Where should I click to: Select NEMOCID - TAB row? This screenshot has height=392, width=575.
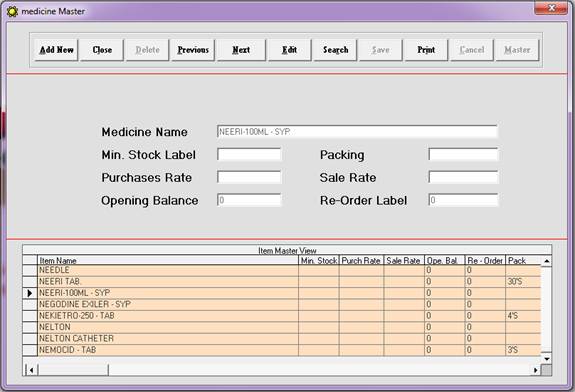(282, 350)
